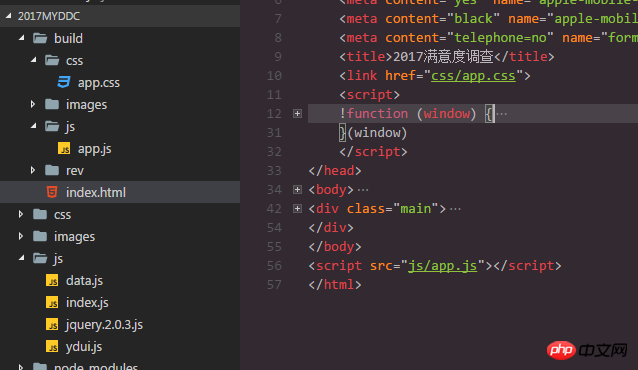
Task: Click the root-level js folder icon
Action: (x=40, y=258)
